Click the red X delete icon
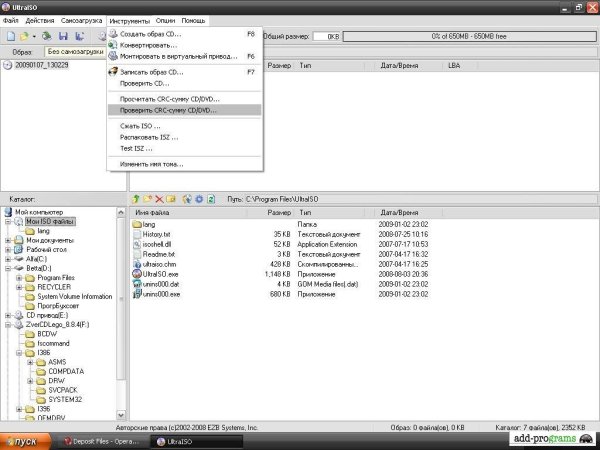This screenshot has width=600, height=450. pyautogui.click(x=159, y=199)
